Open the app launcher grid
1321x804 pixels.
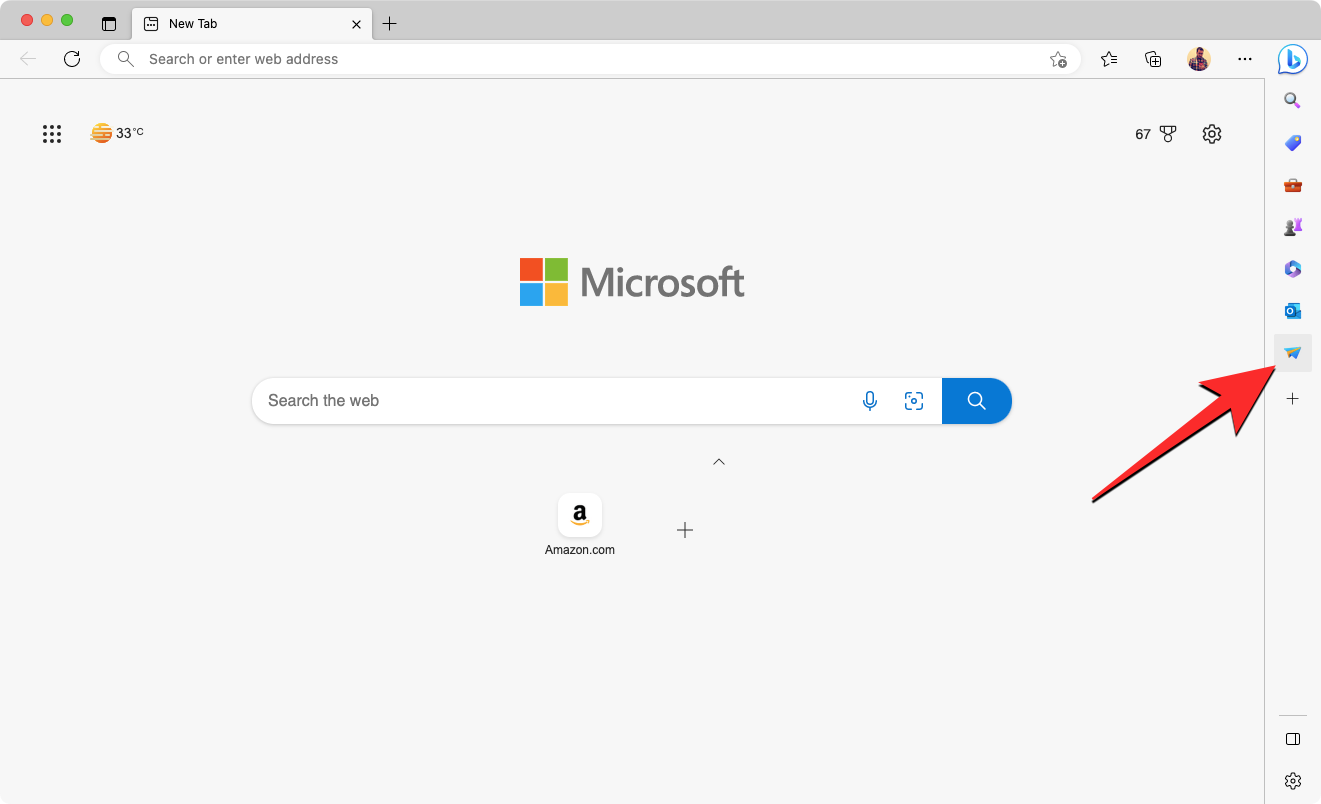tap(52, 134)
